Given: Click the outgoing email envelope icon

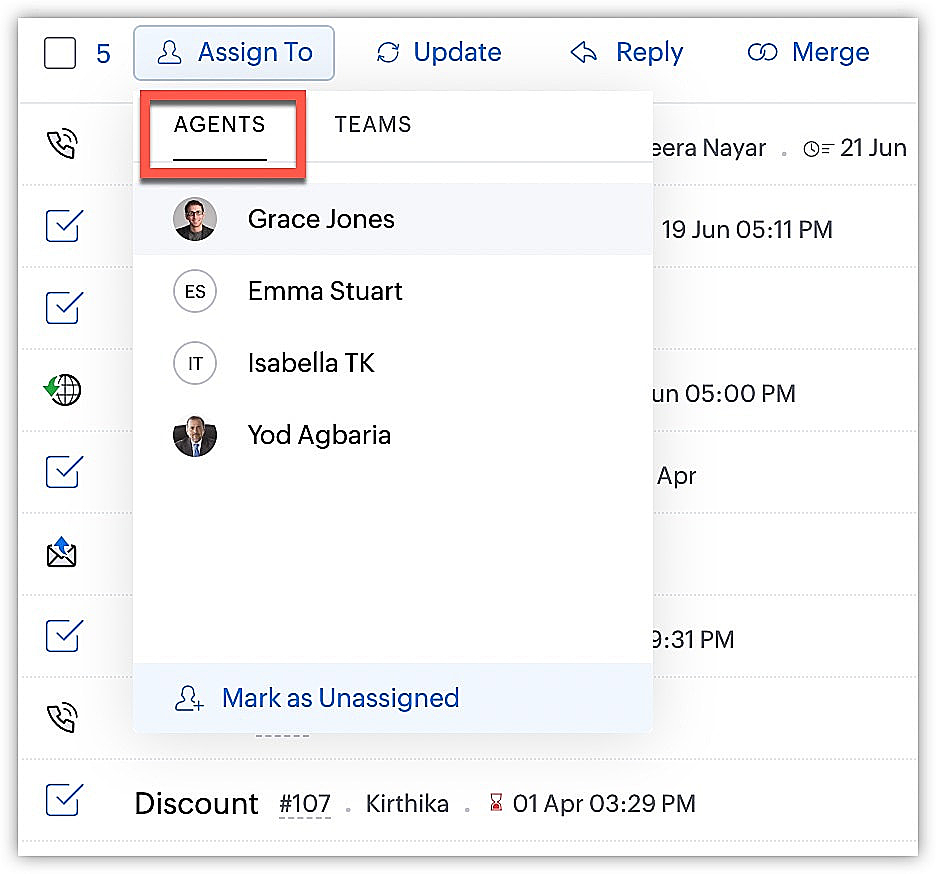Looking at the screenshot, I should coord(62,552).
